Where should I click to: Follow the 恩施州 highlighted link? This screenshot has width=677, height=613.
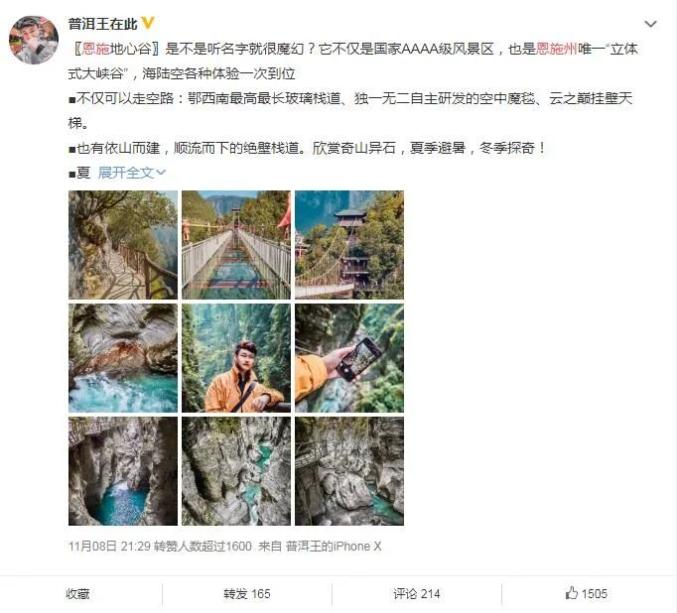click(x=557, y=49)
